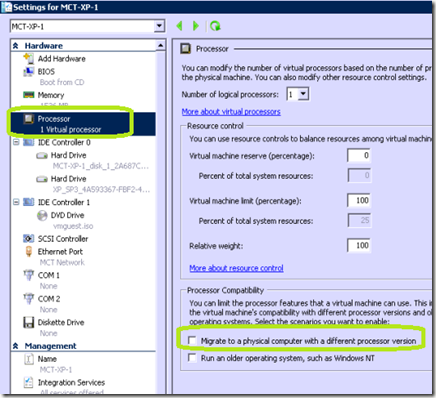
Task: Click 'MCT Network' text
Action: 62,262
